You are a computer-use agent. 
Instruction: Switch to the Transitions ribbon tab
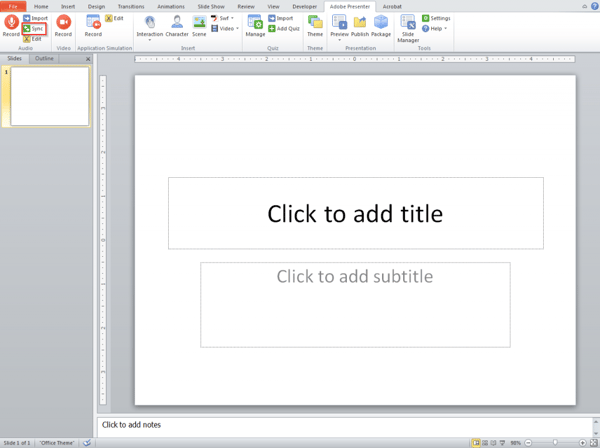click(x=131, y=7)
